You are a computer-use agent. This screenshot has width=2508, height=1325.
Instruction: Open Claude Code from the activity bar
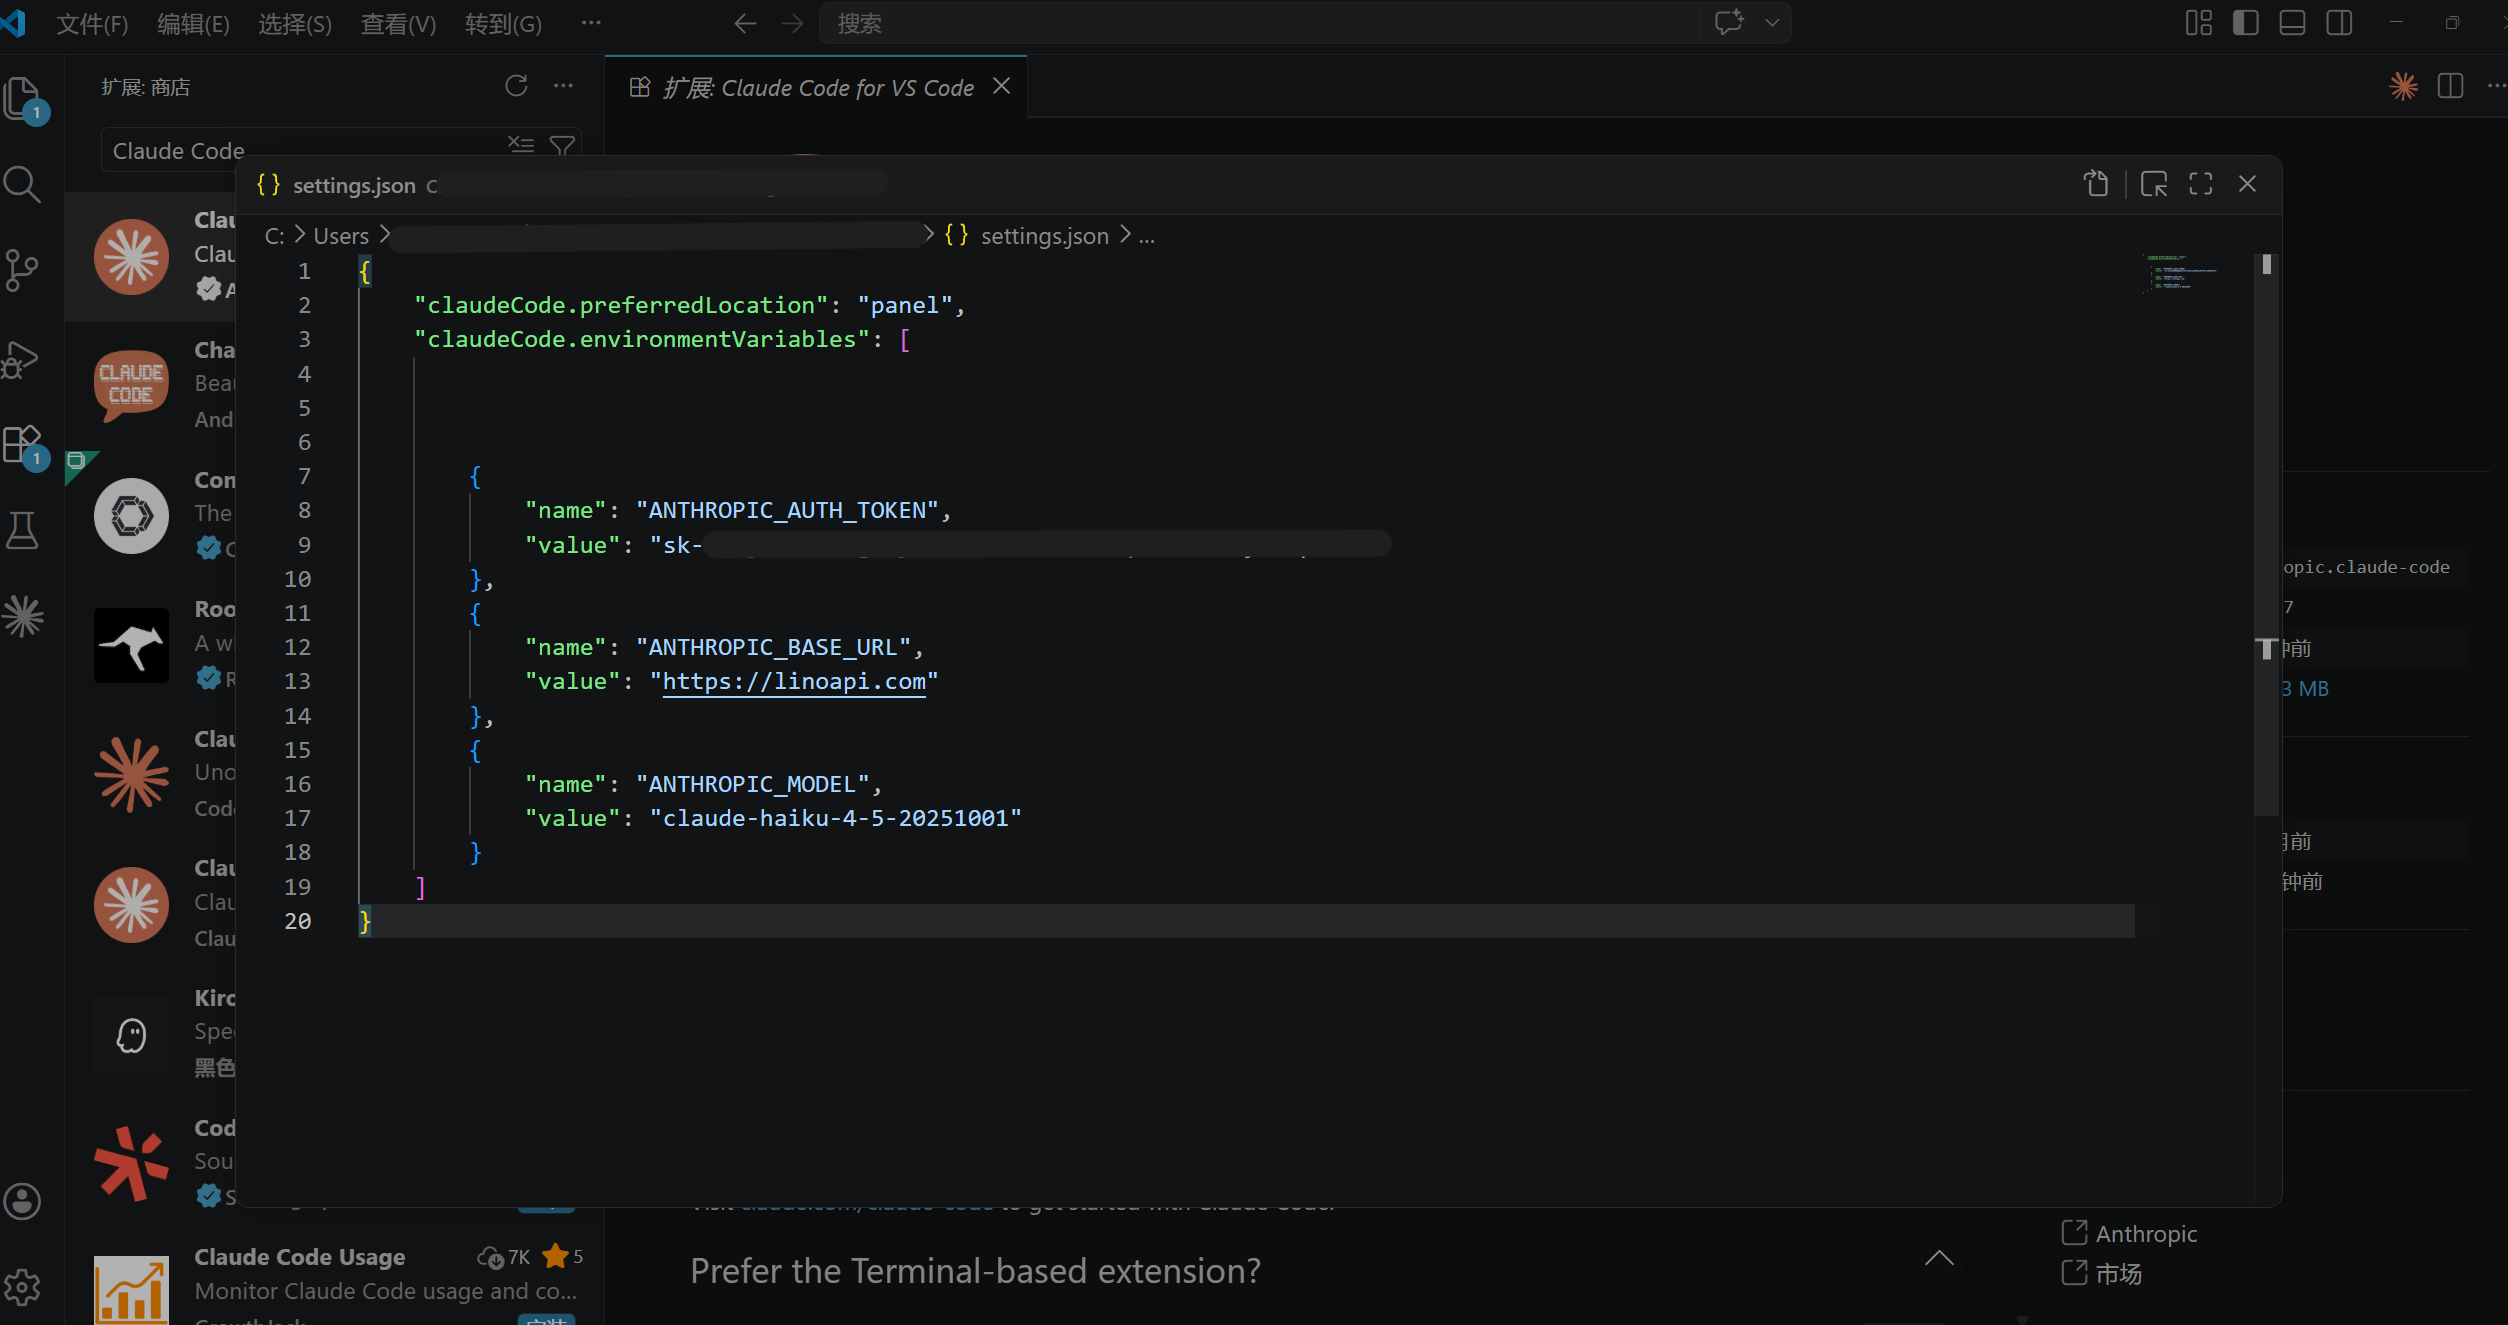22,616
